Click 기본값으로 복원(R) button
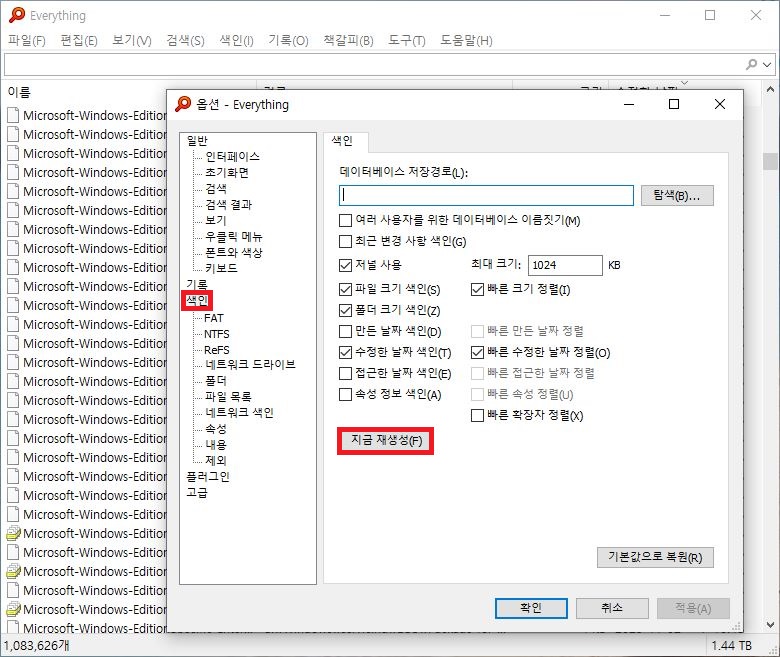Screen dimensions: 780x657 pos(655,557)
